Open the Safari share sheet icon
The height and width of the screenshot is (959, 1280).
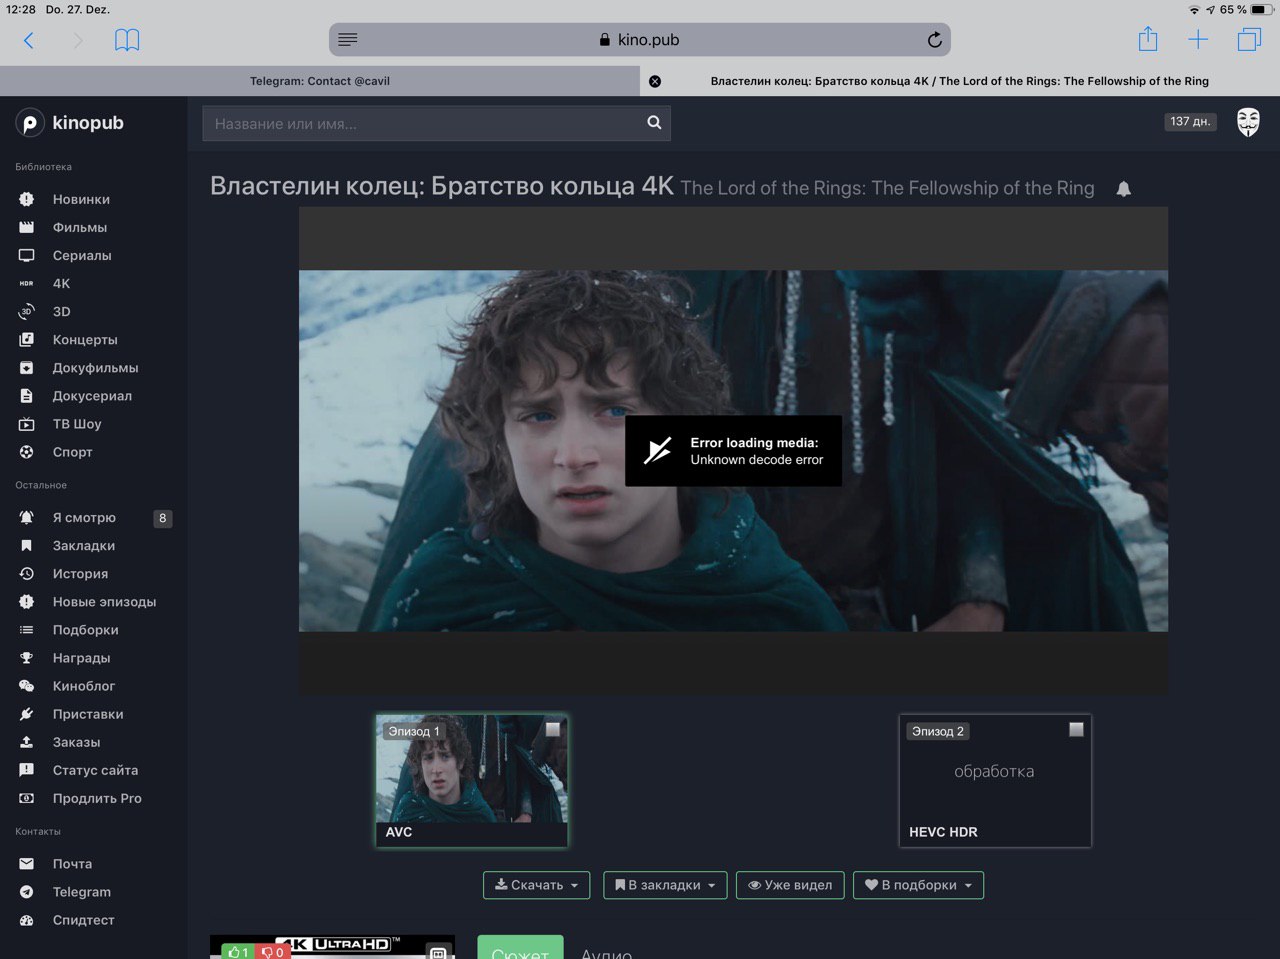pyautogui.click(x=1148, y=39)
